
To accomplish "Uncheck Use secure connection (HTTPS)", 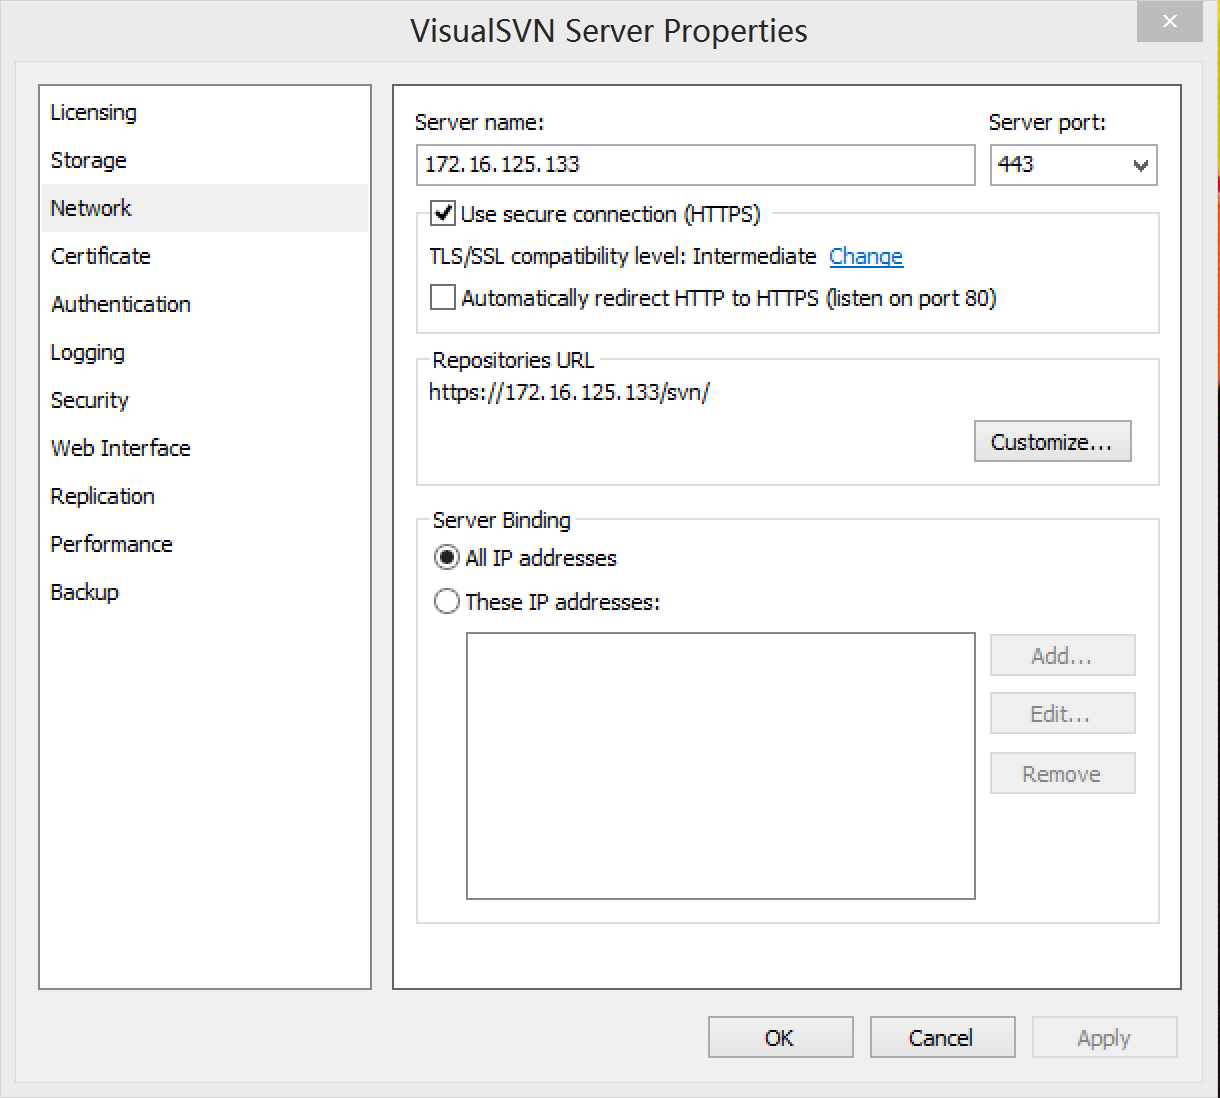I will click(443, 213).
